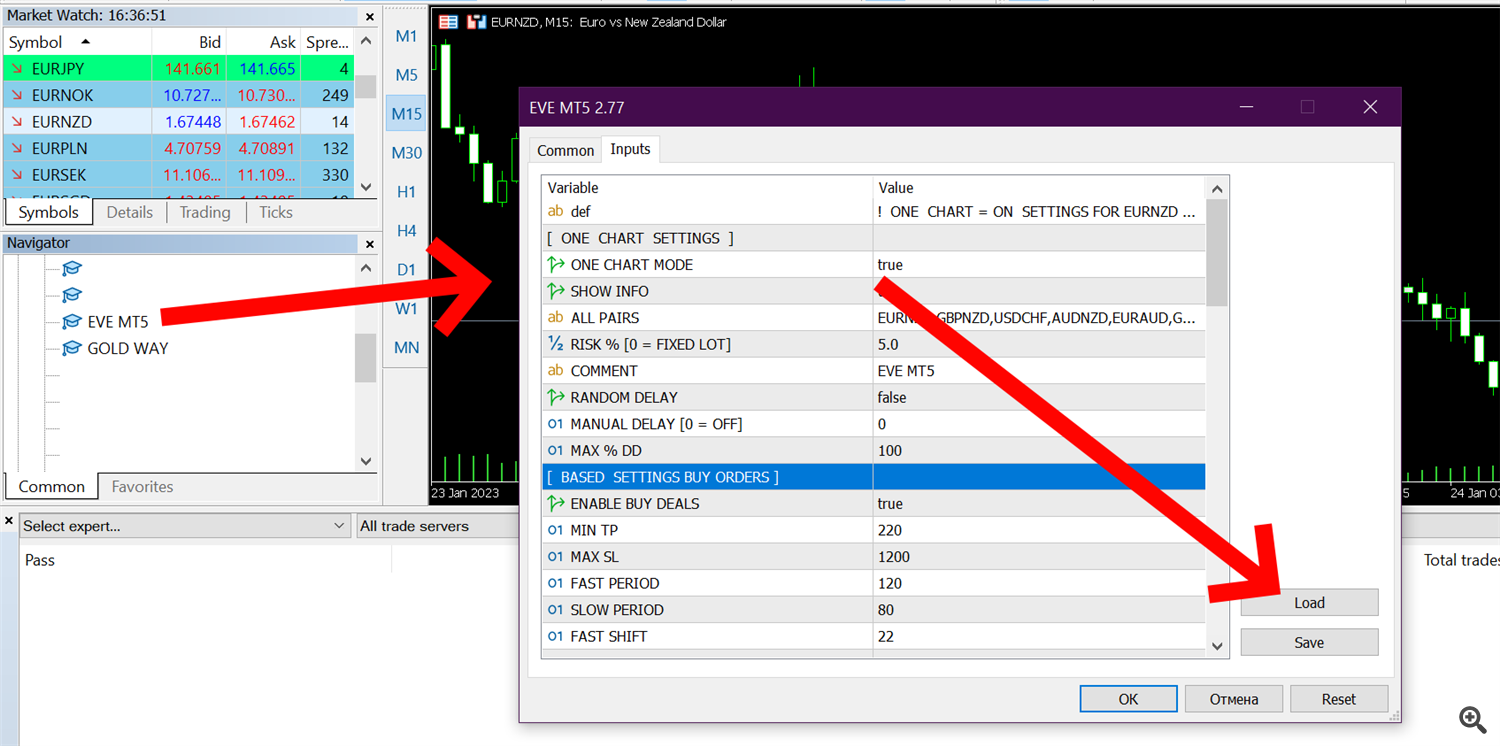Viewport: 1500px width, 746px height.
Task: Switch chart to MN timeframe
Action: pyautogui.click(x=406, y=348)
